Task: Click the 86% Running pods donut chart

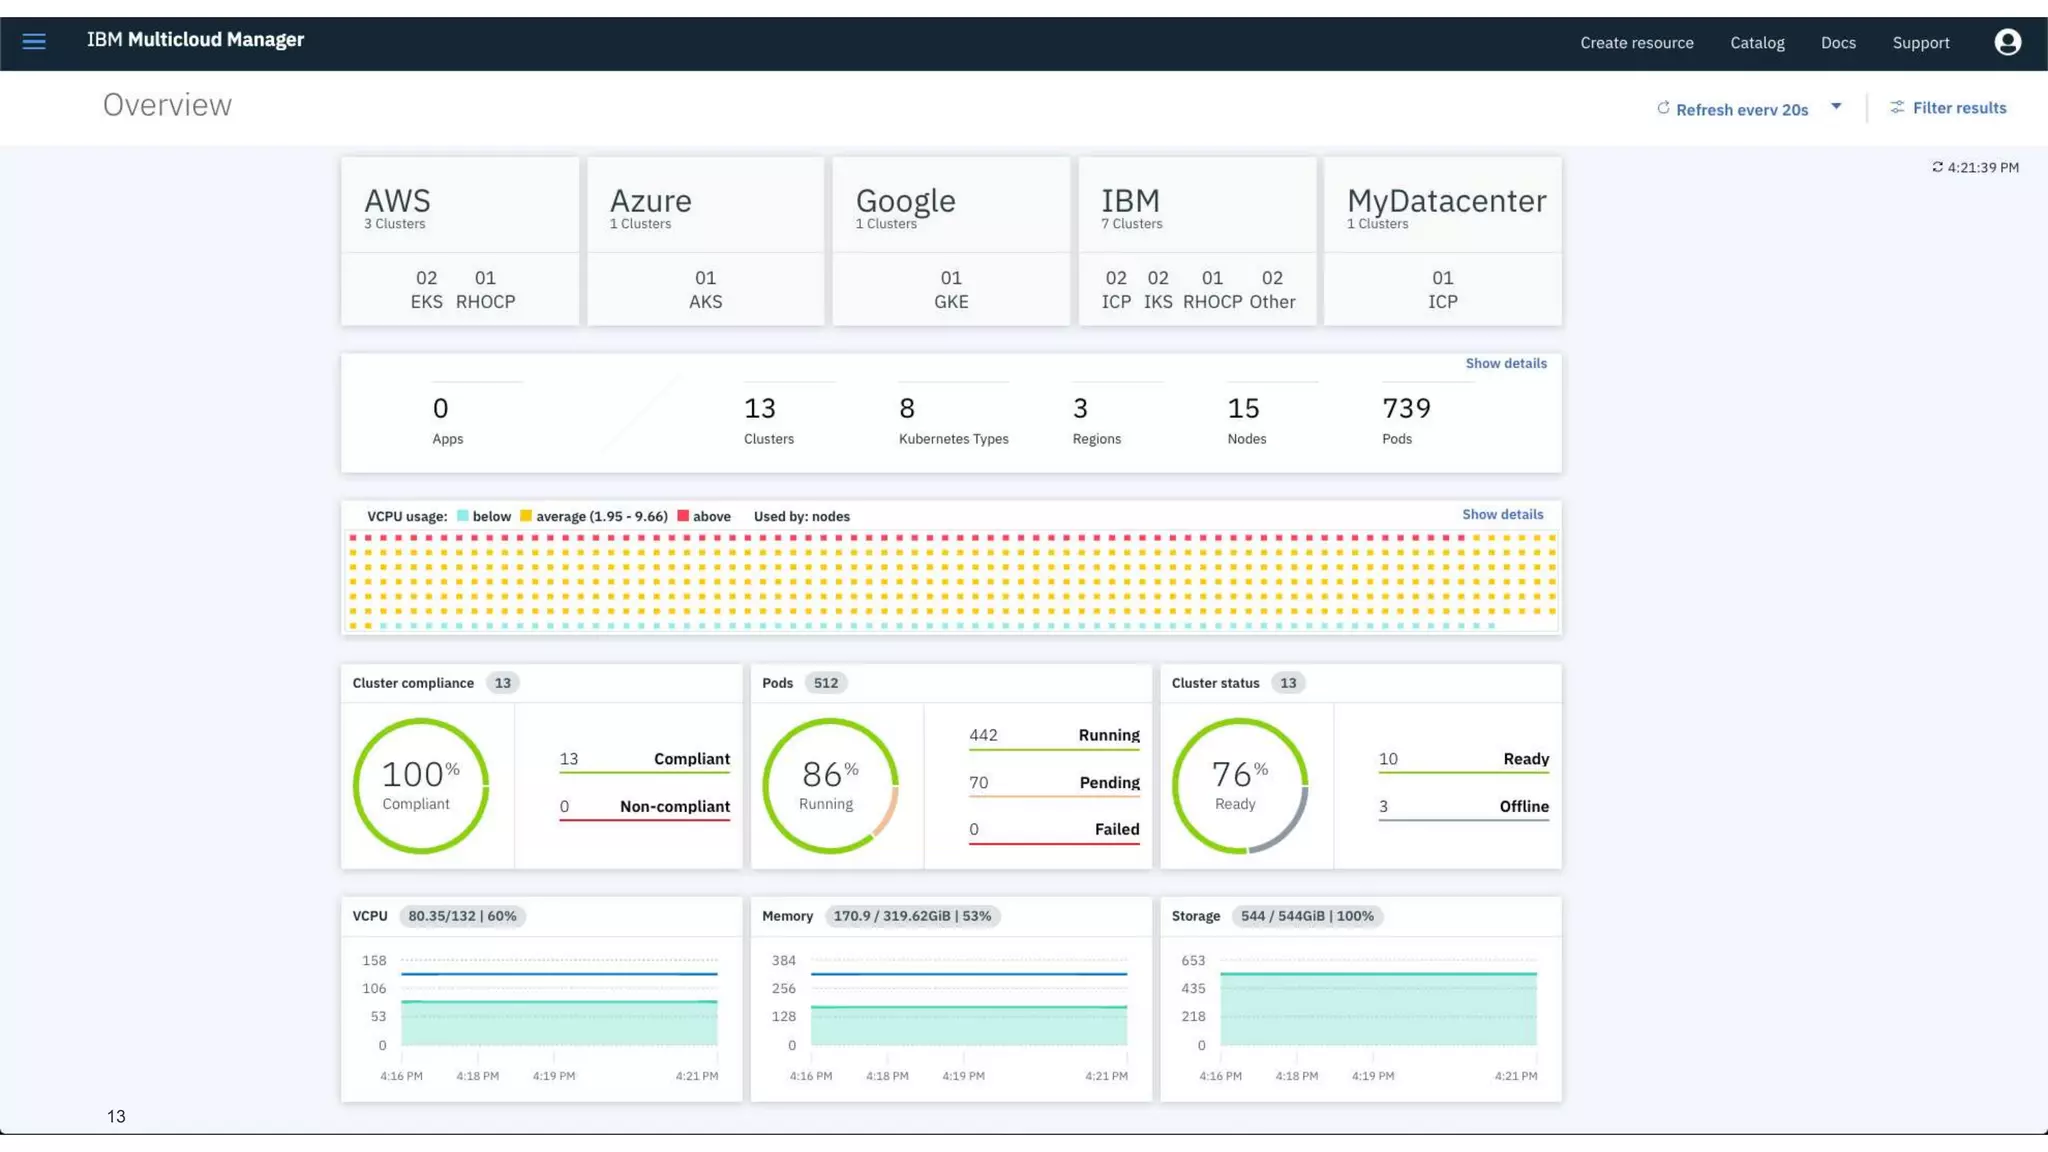Action: 830,786
